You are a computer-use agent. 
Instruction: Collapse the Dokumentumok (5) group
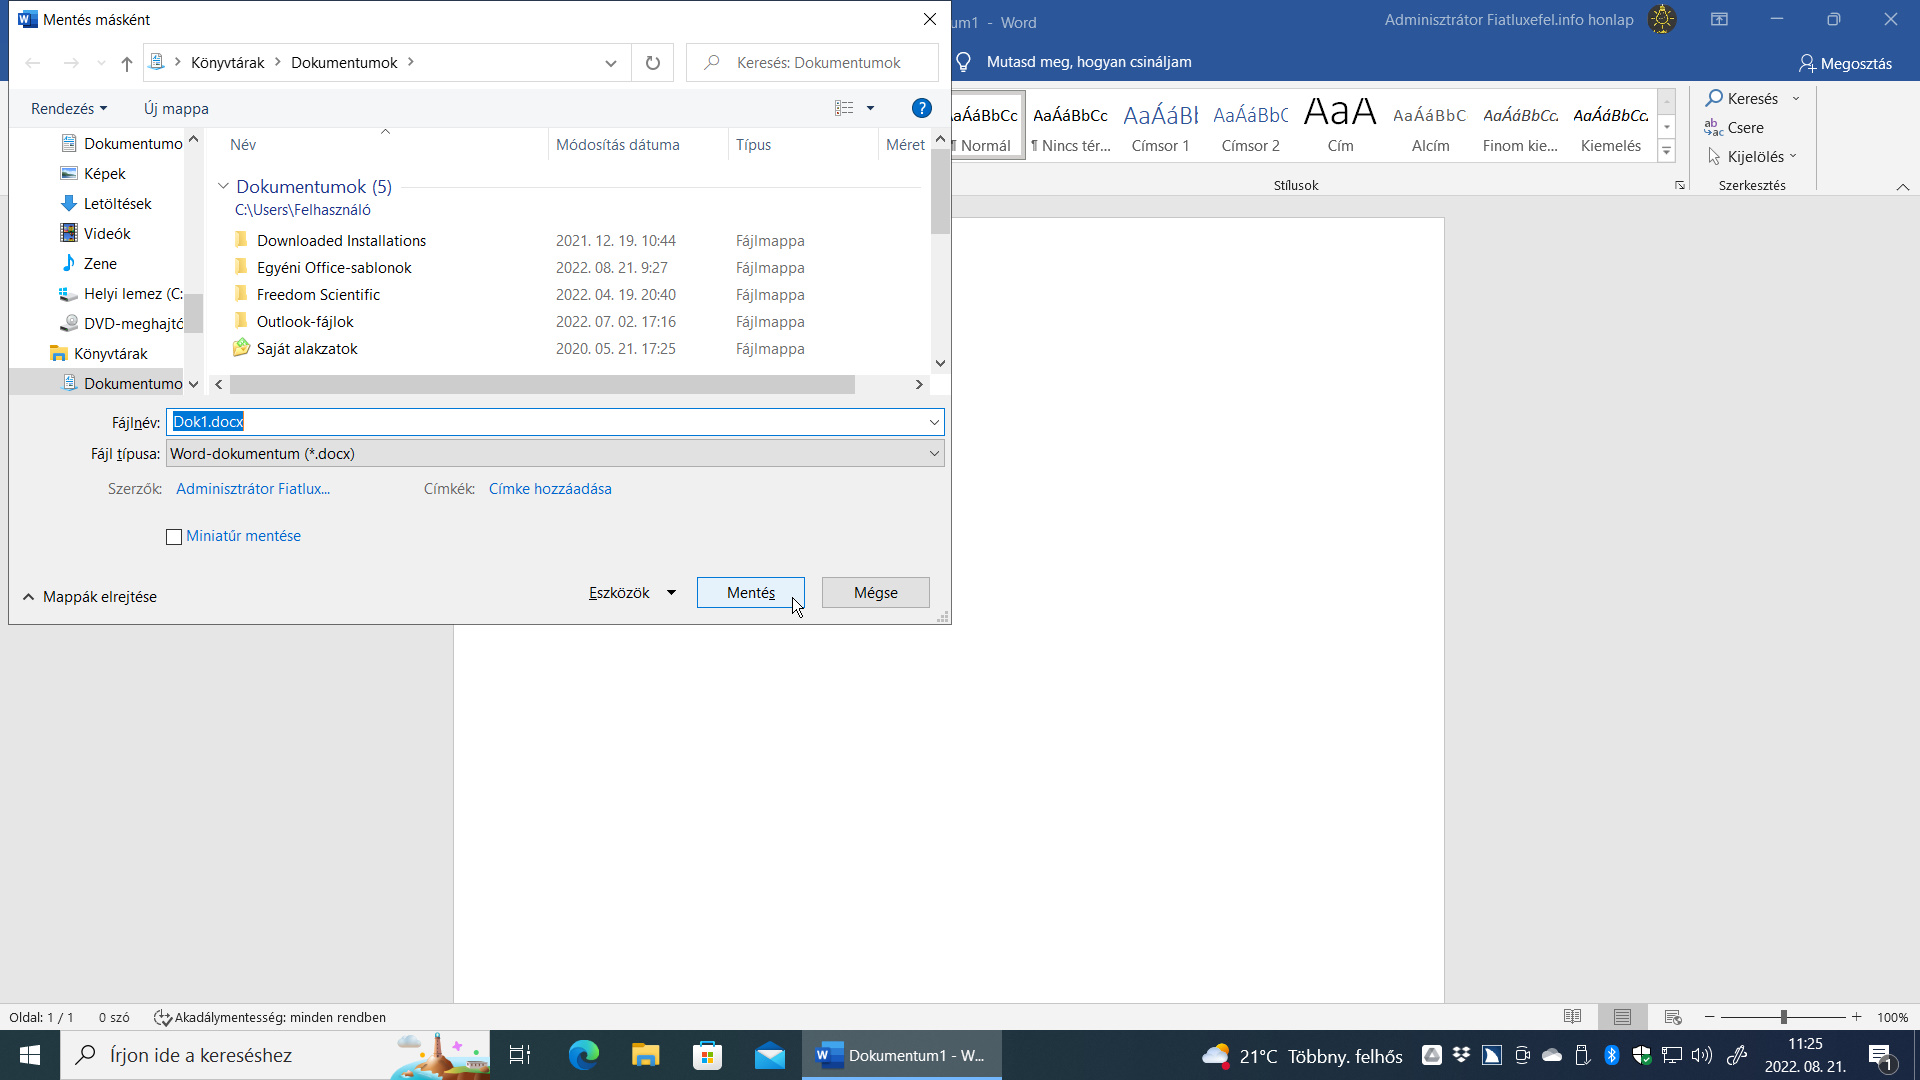pyautogui.click(x=223, y=186)
